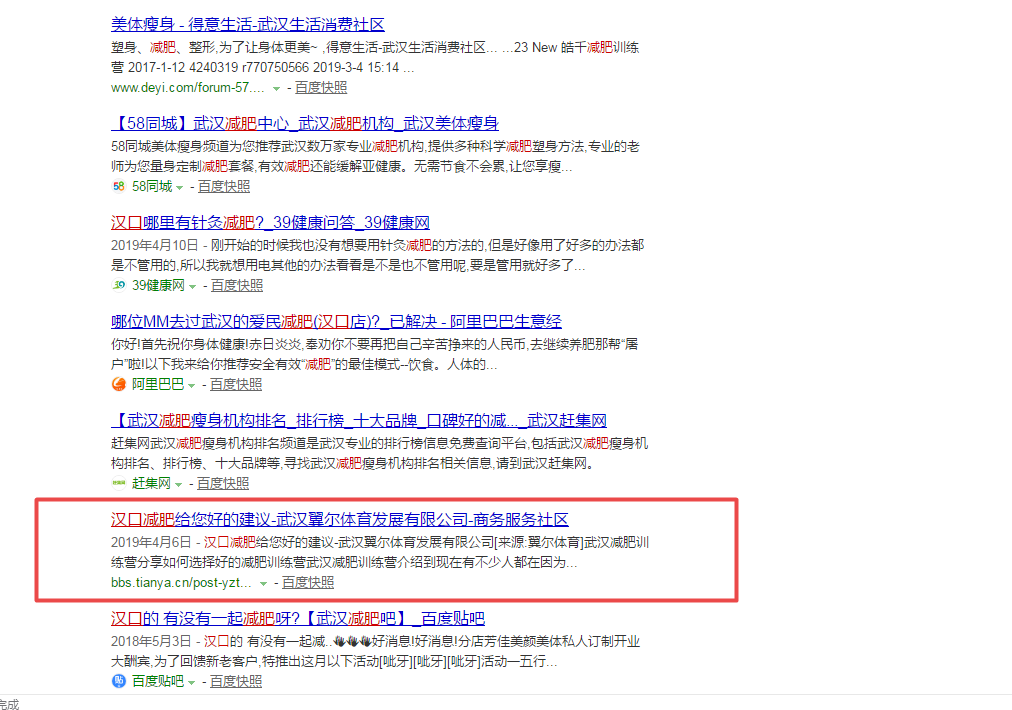Click the 百度贴吧 green source name
1012x710 pixels.
click(x=158, y=682)
